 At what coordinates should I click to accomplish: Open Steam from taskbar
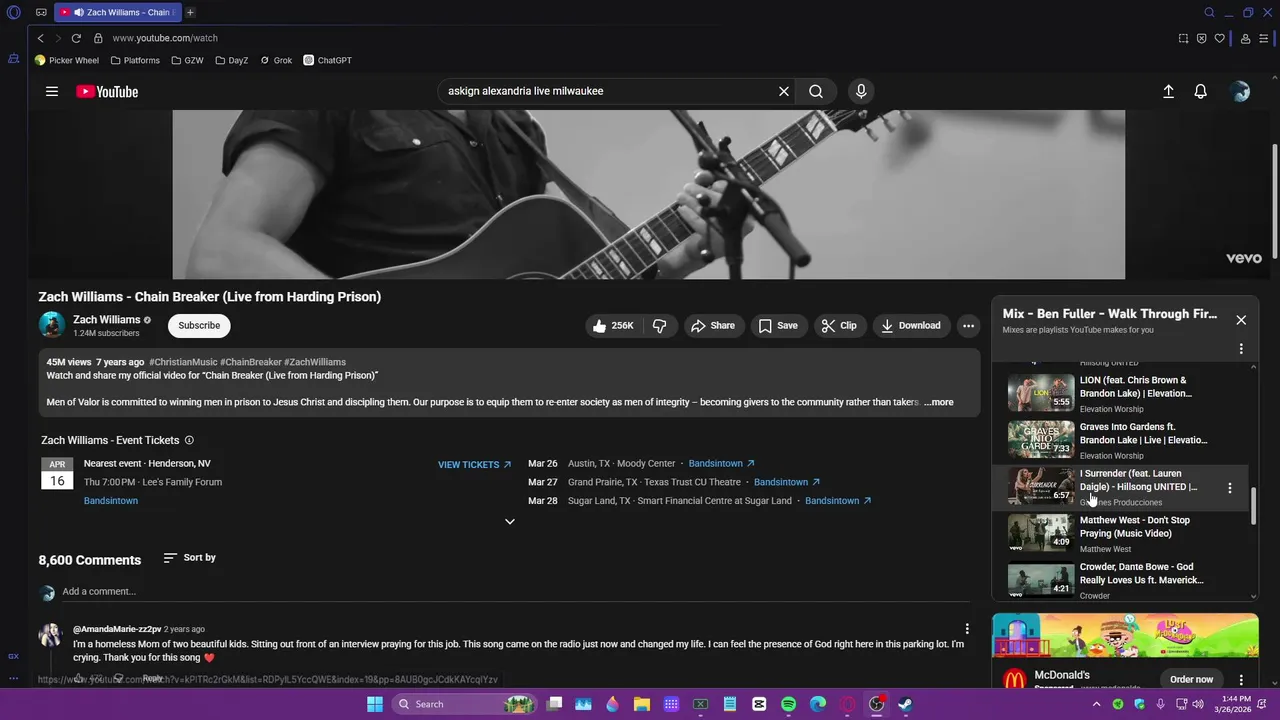[x=905, y=704]
